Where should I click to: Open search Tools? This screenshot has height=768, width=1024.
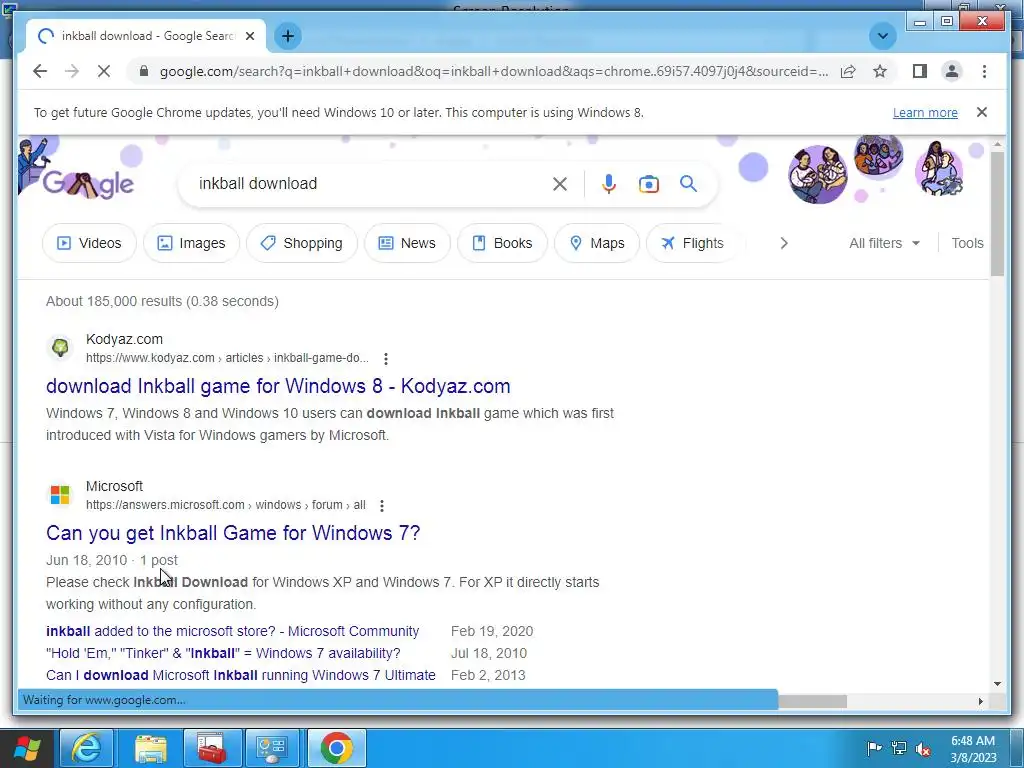967,243
